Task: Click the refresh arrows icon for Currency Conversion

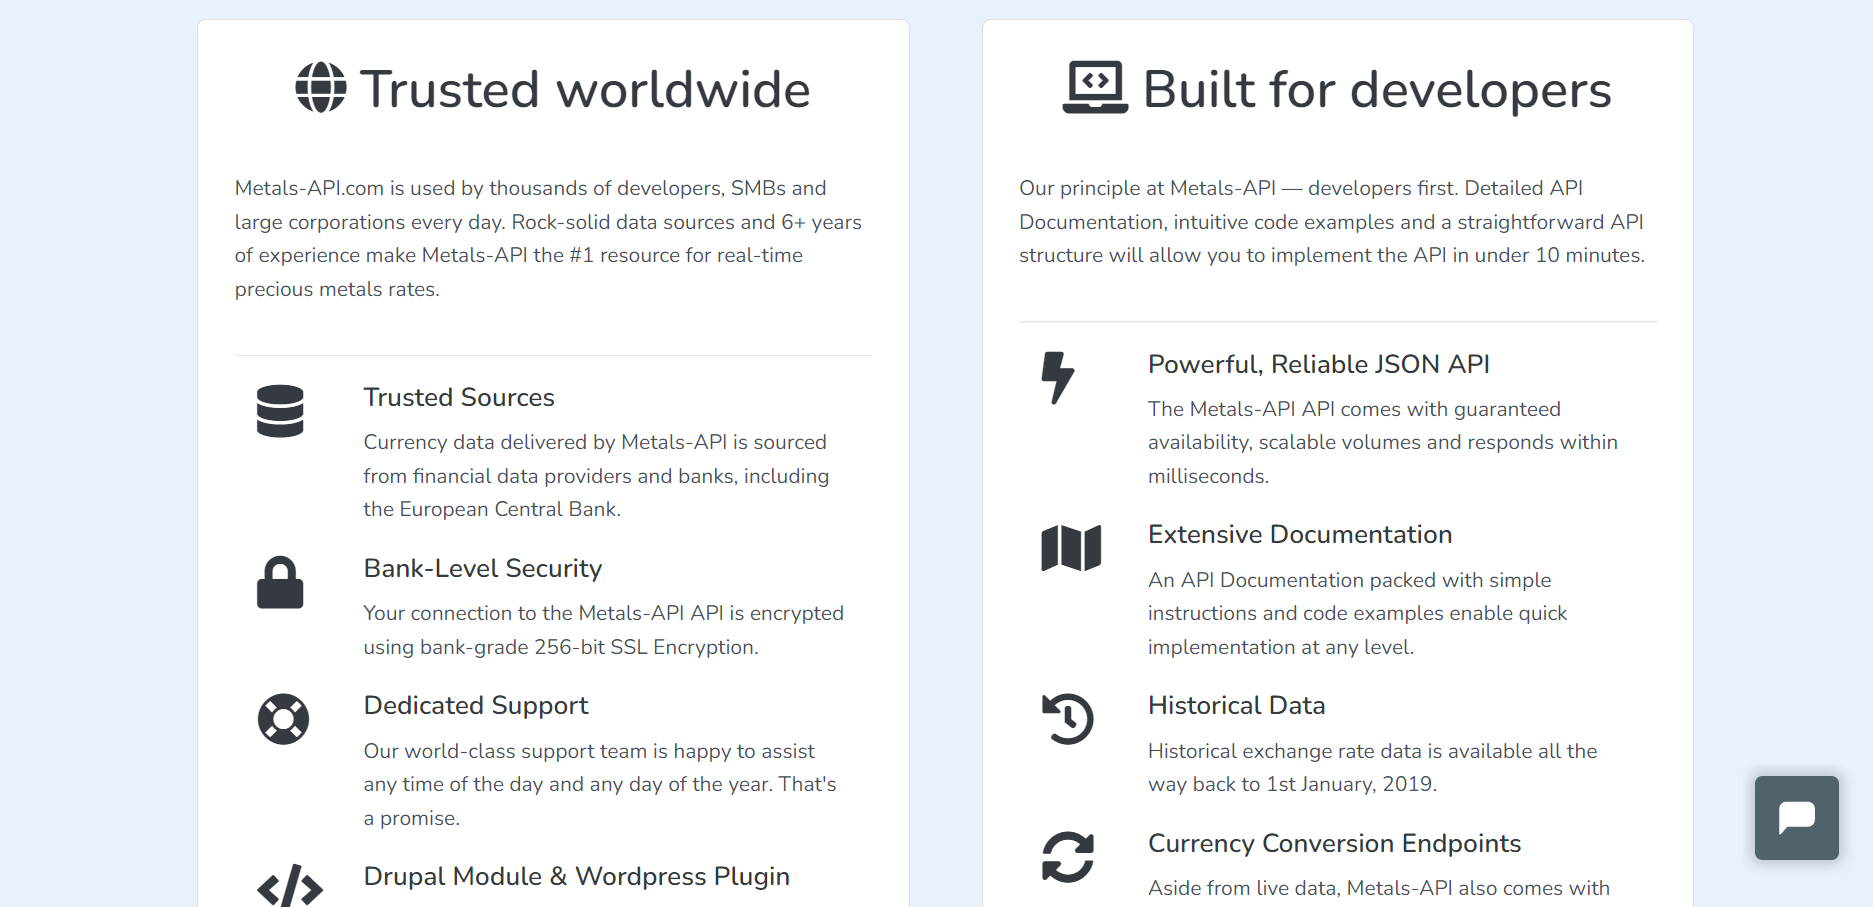Action: (x=1068, y=857)
